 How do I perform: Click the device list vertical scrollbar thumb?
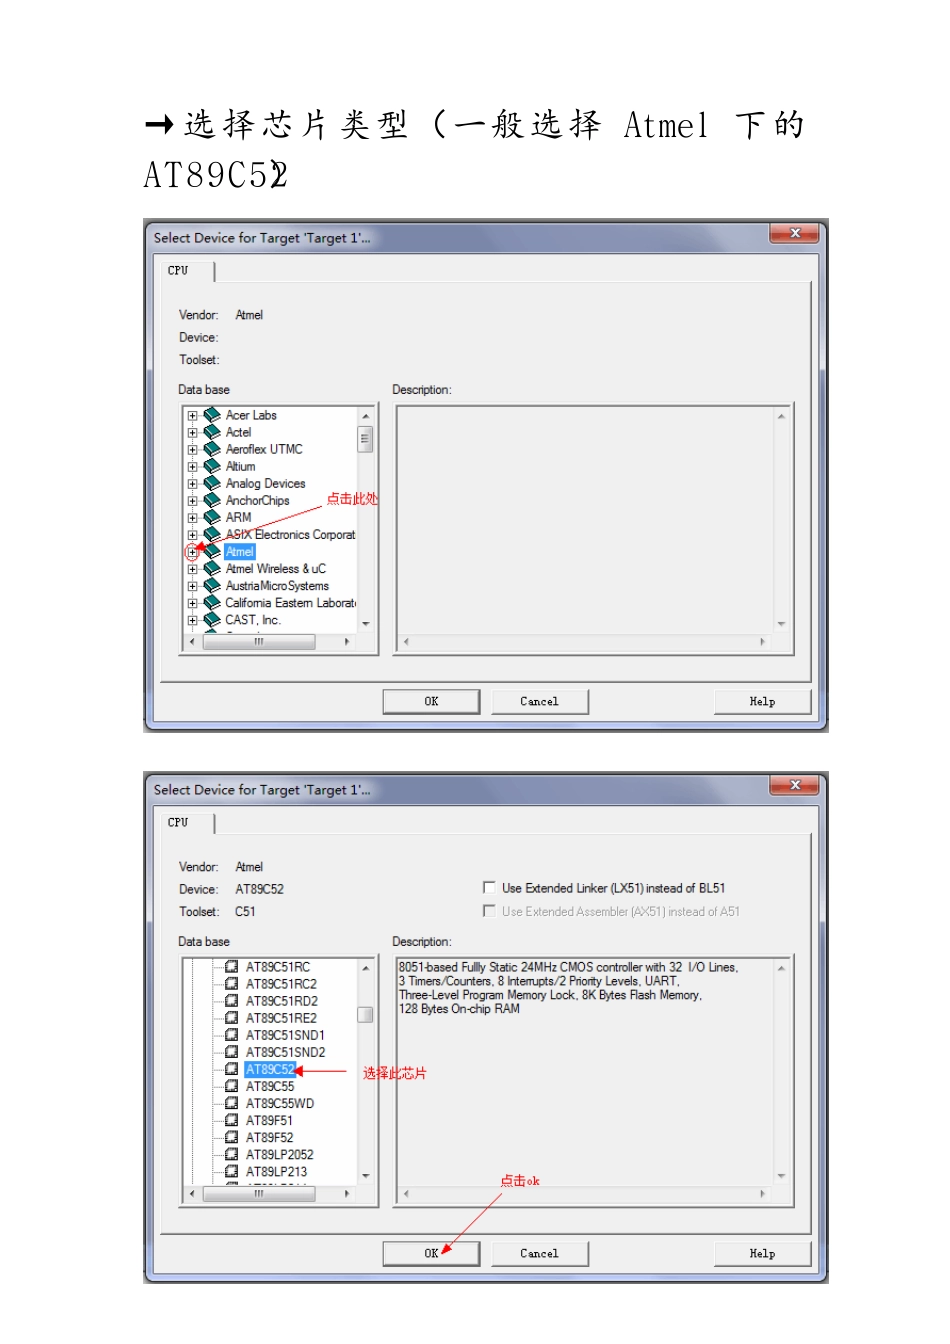(x=365, y=1014)
